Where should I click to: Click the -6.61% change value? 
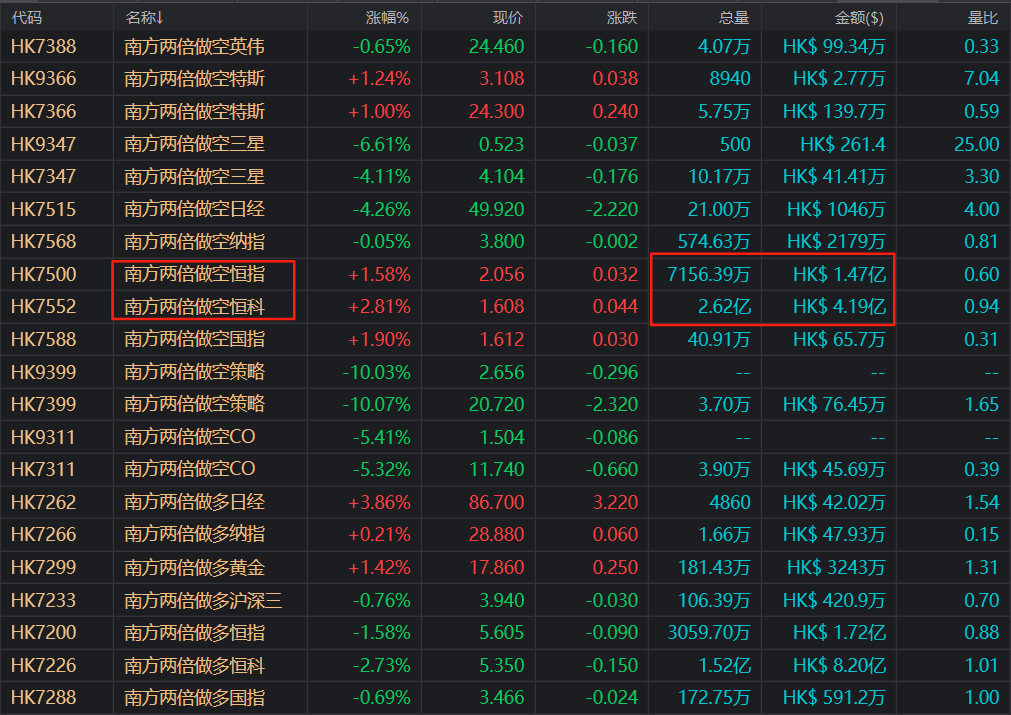point(381,144)
